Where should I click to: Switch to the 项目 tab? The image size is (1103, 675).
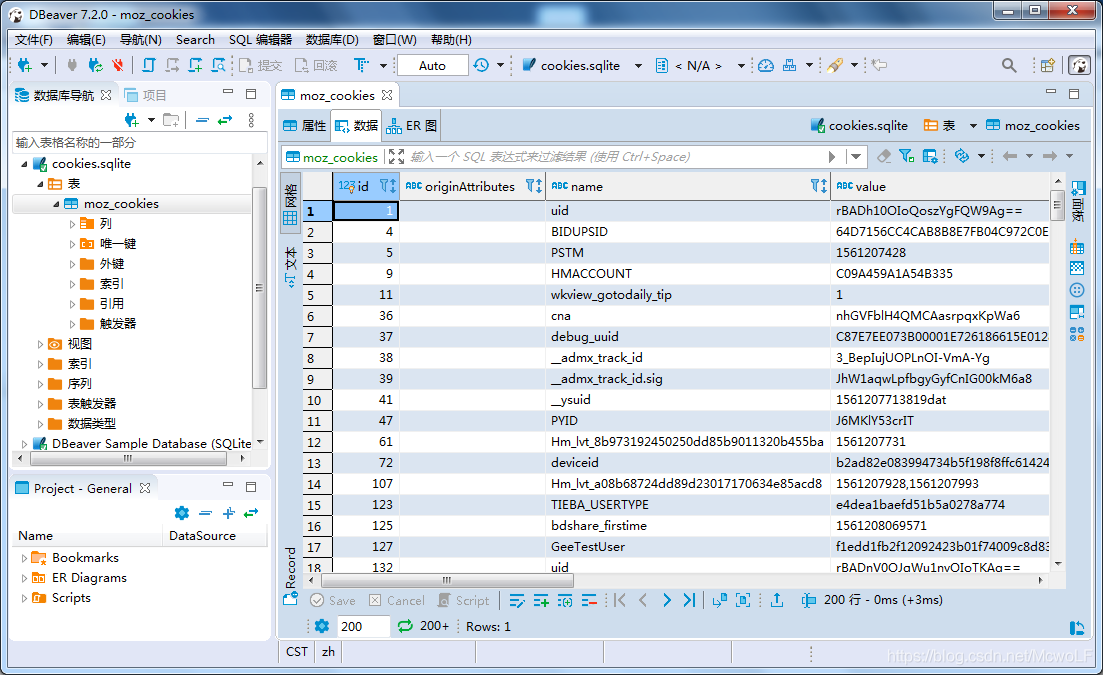(146, 95)
